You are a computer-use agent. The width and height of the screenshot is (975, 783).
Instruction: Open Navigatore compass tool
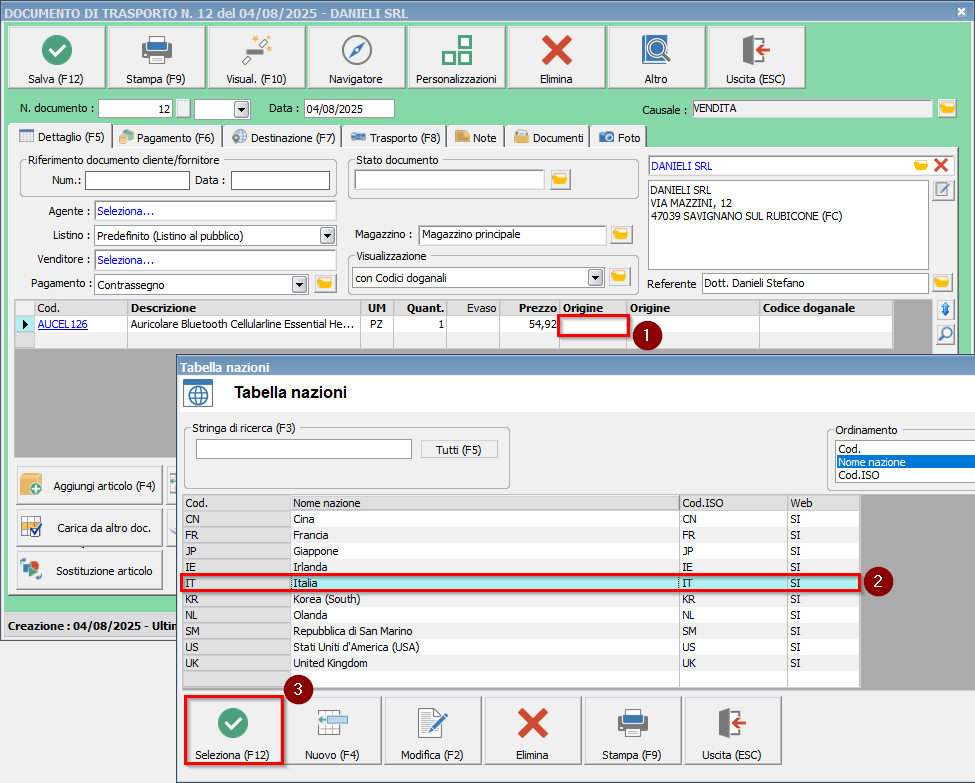coord(356,57)
